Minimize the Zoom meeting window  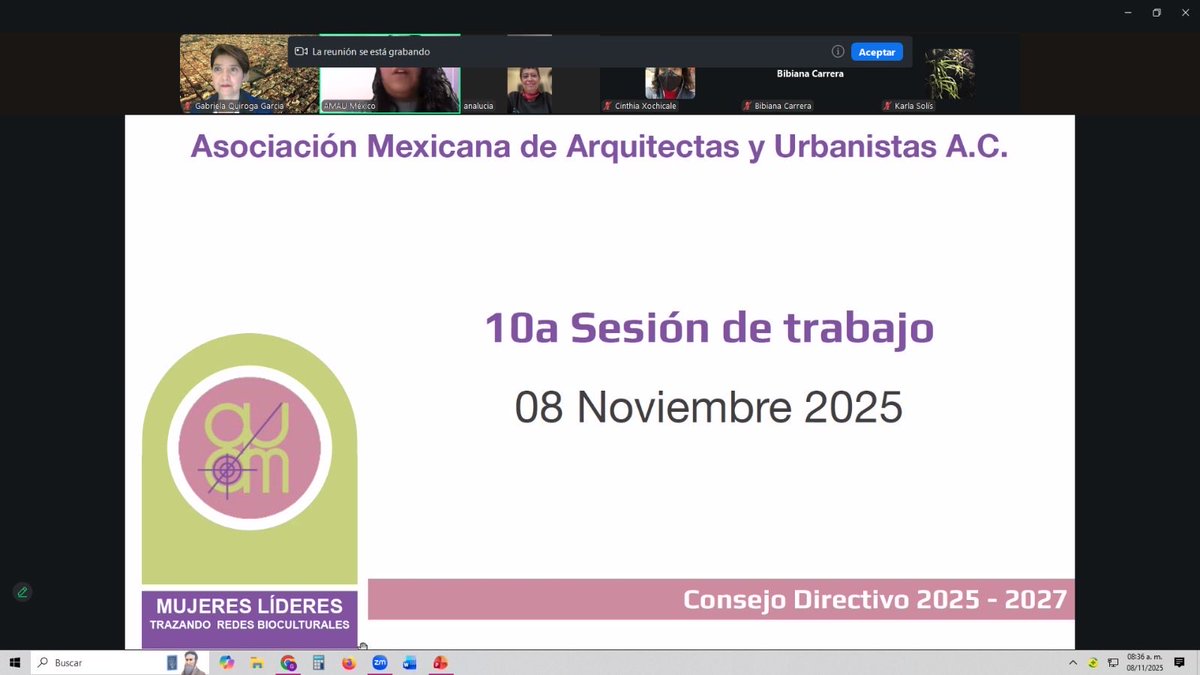[x=1128, y=13]
